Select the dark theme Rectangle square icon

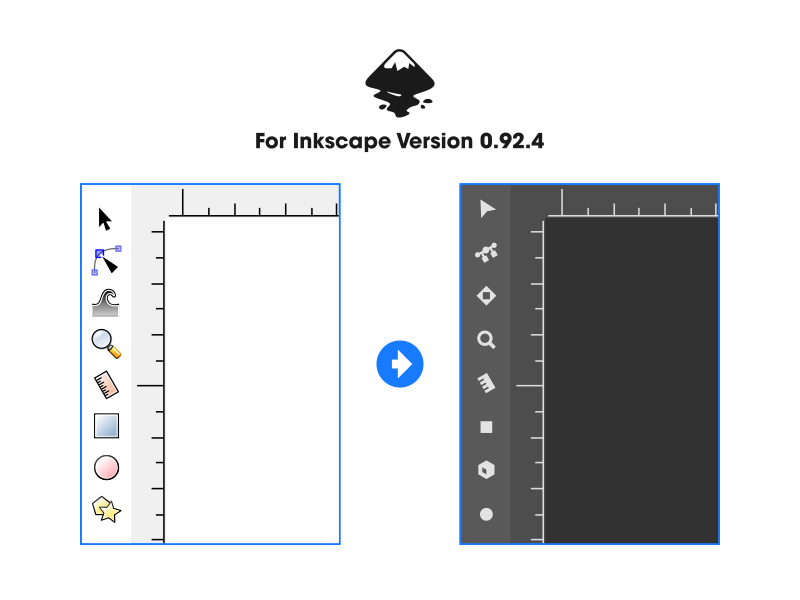486,427
